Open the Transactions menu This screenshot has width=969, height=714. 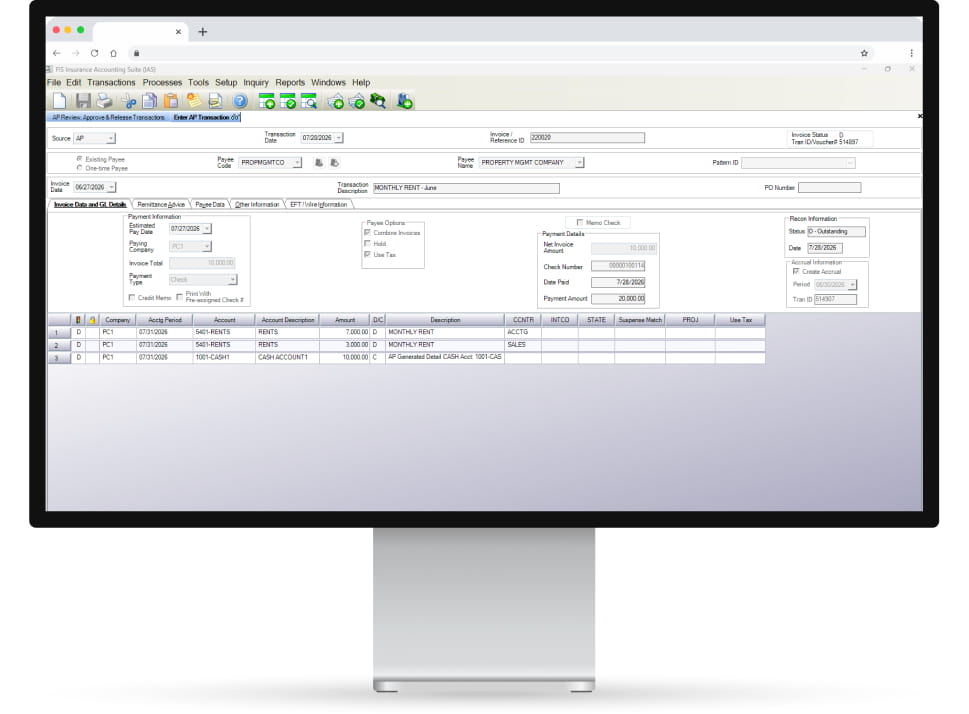coord(111,82)
